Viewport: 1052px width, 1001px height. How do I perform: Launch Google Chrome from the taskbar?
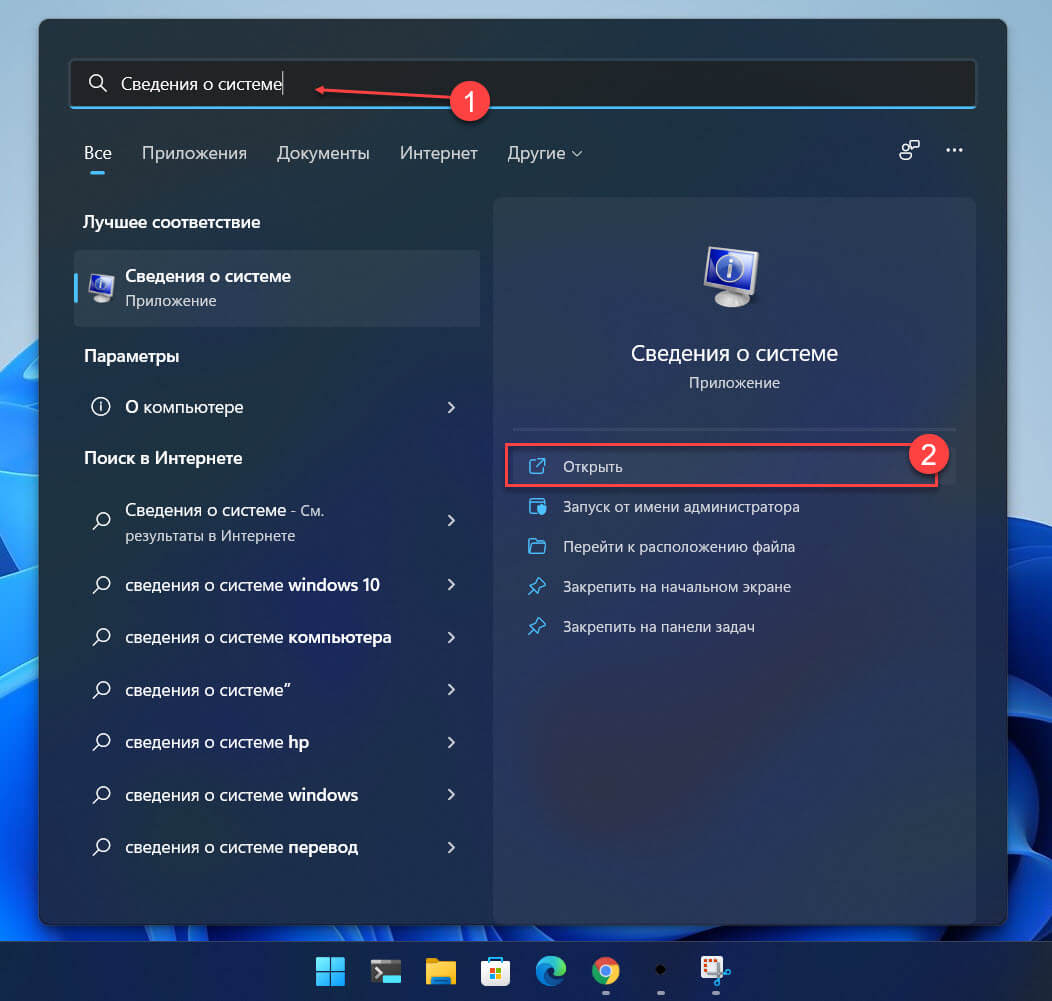point(606,971)
